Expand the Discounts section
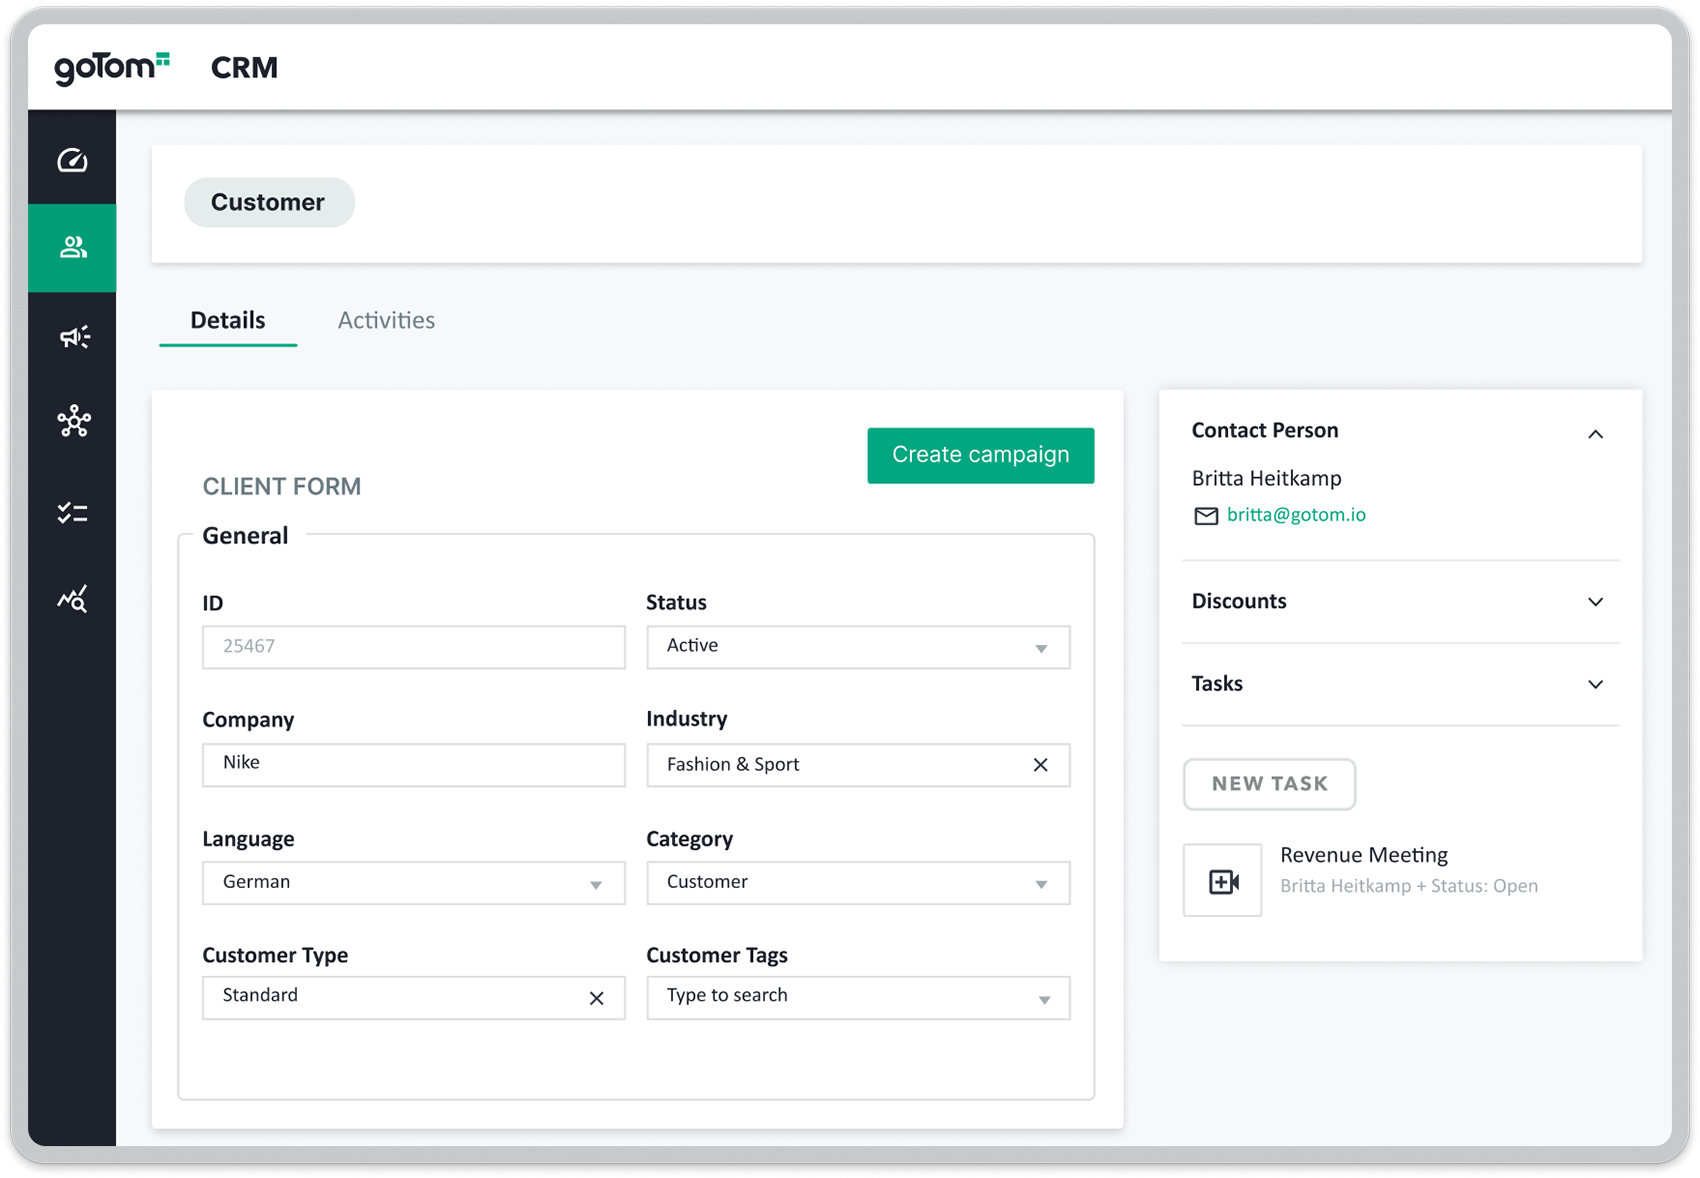Image resolution: width=1700 pixels, height=1178 pixels. (1596, 602)
